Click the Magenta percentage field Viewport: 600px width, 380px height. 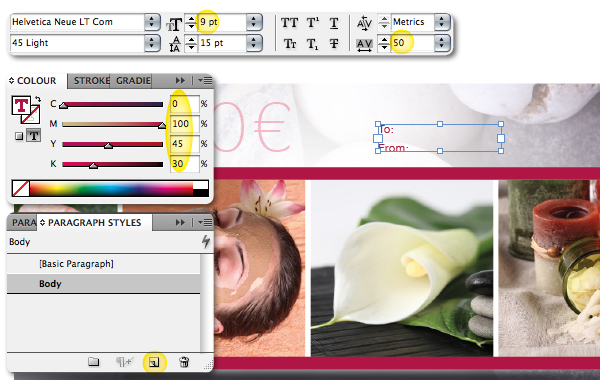point(184,124)
